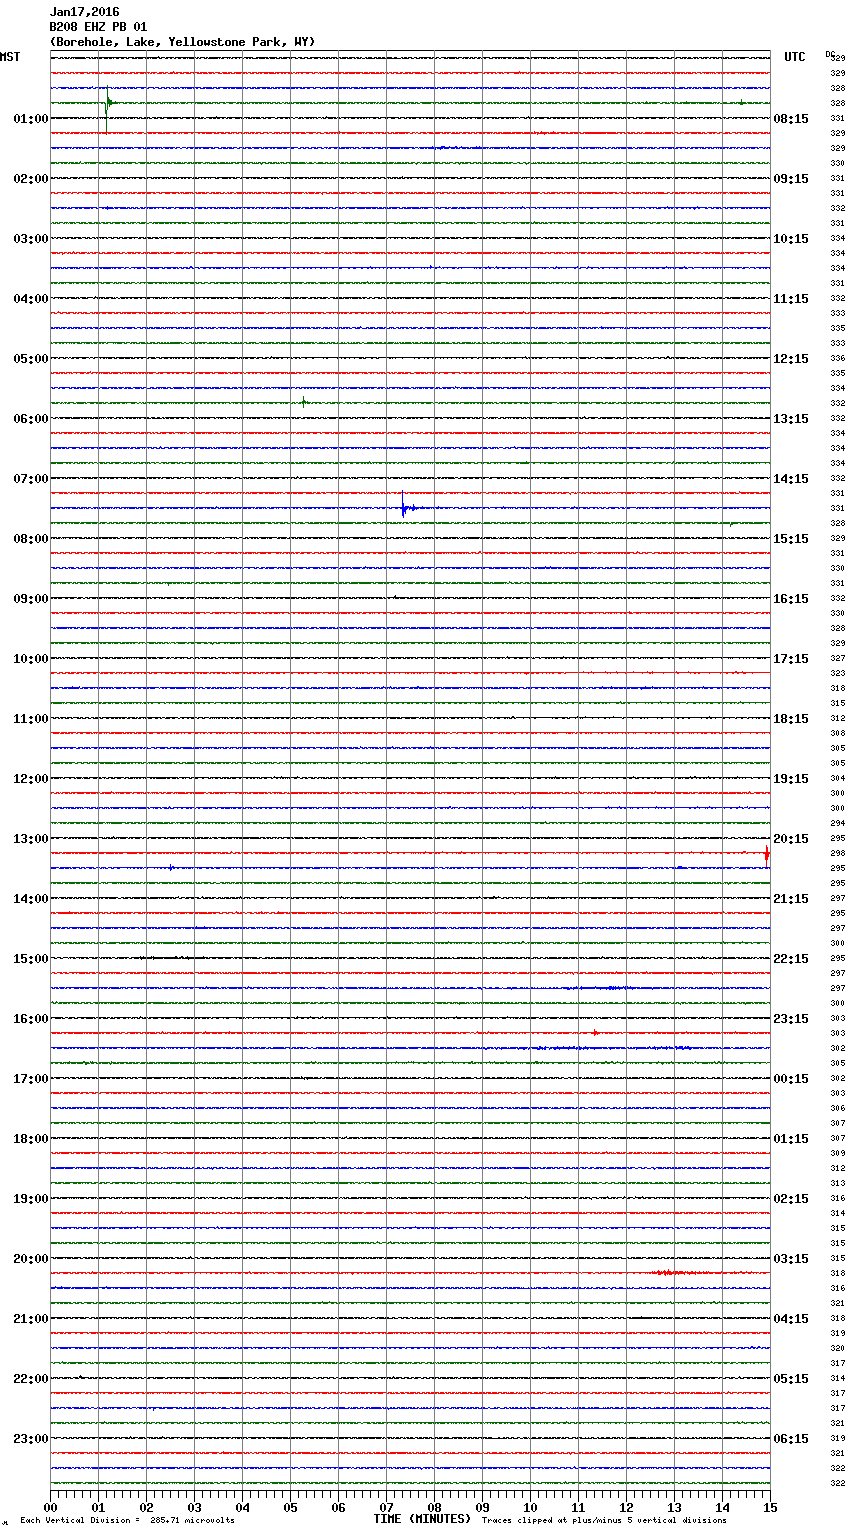Click the 04:15 UTC time label
850x1534 pixels.
(791, 1319)
